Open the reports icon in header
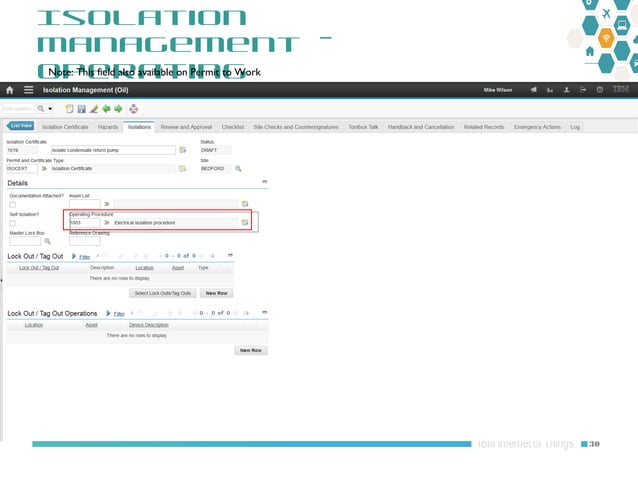638x479 pixels. (550, 90)
